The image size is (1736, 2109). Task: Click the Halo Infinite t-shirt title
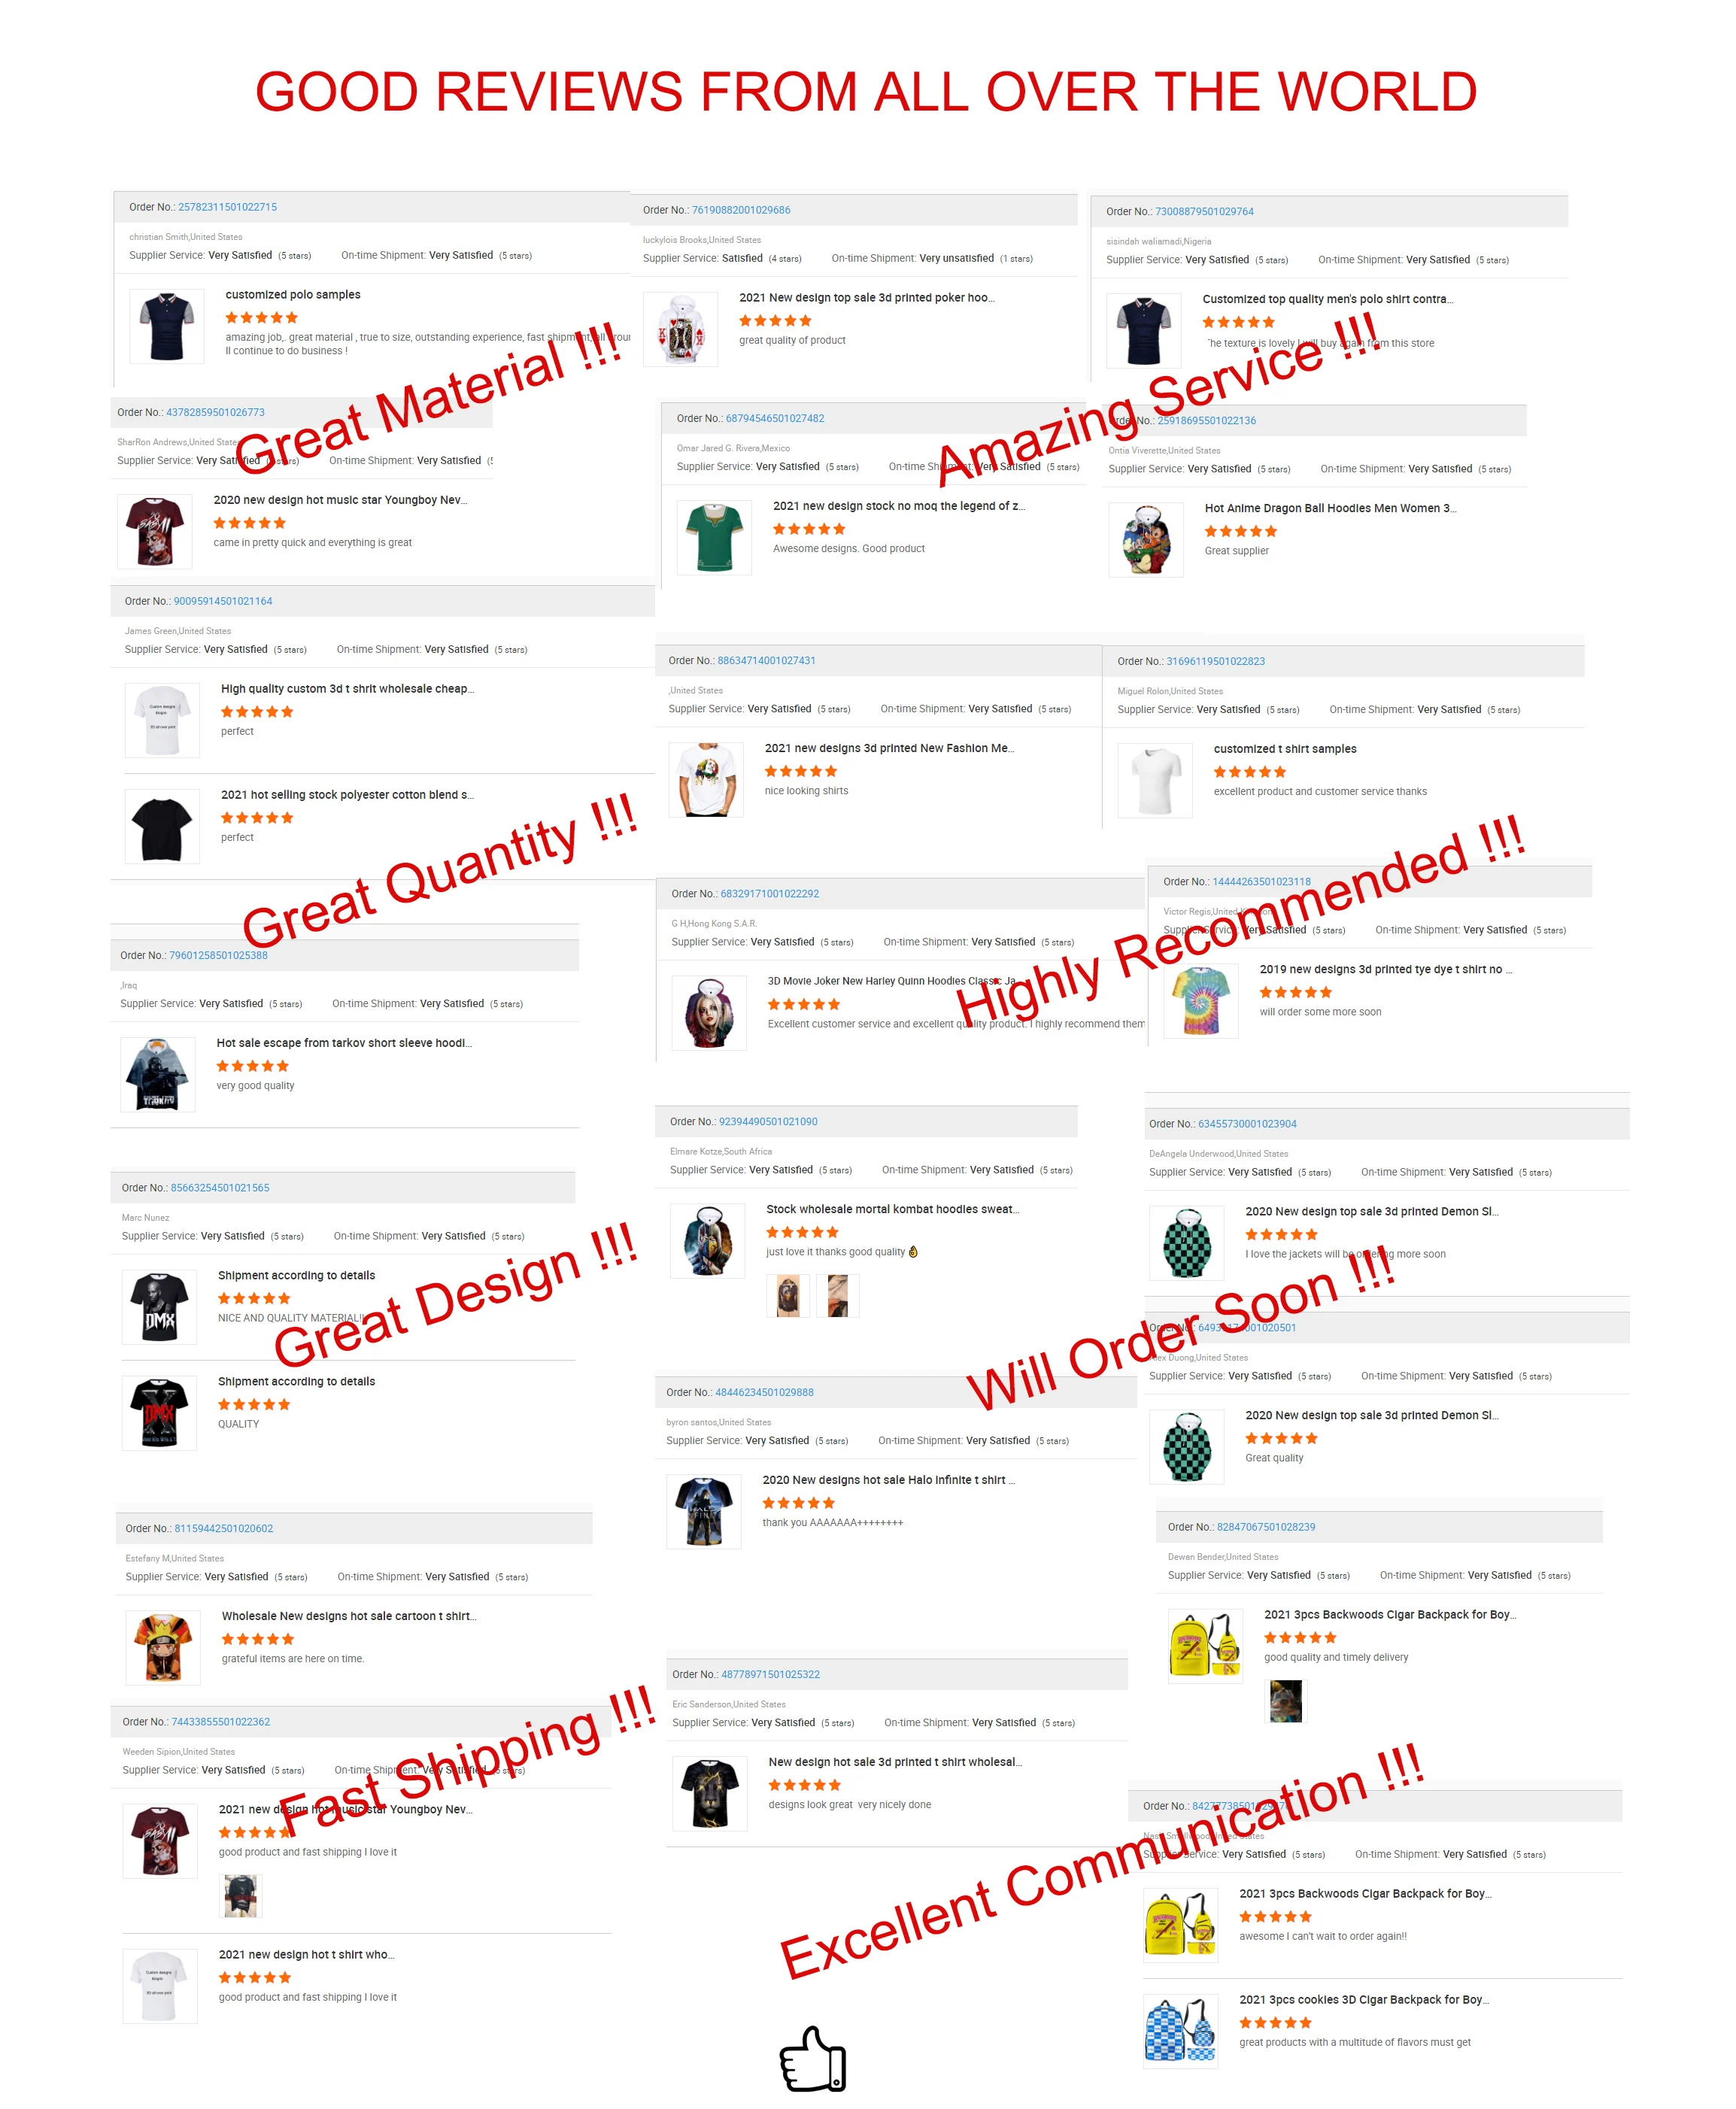point(888,1479)
